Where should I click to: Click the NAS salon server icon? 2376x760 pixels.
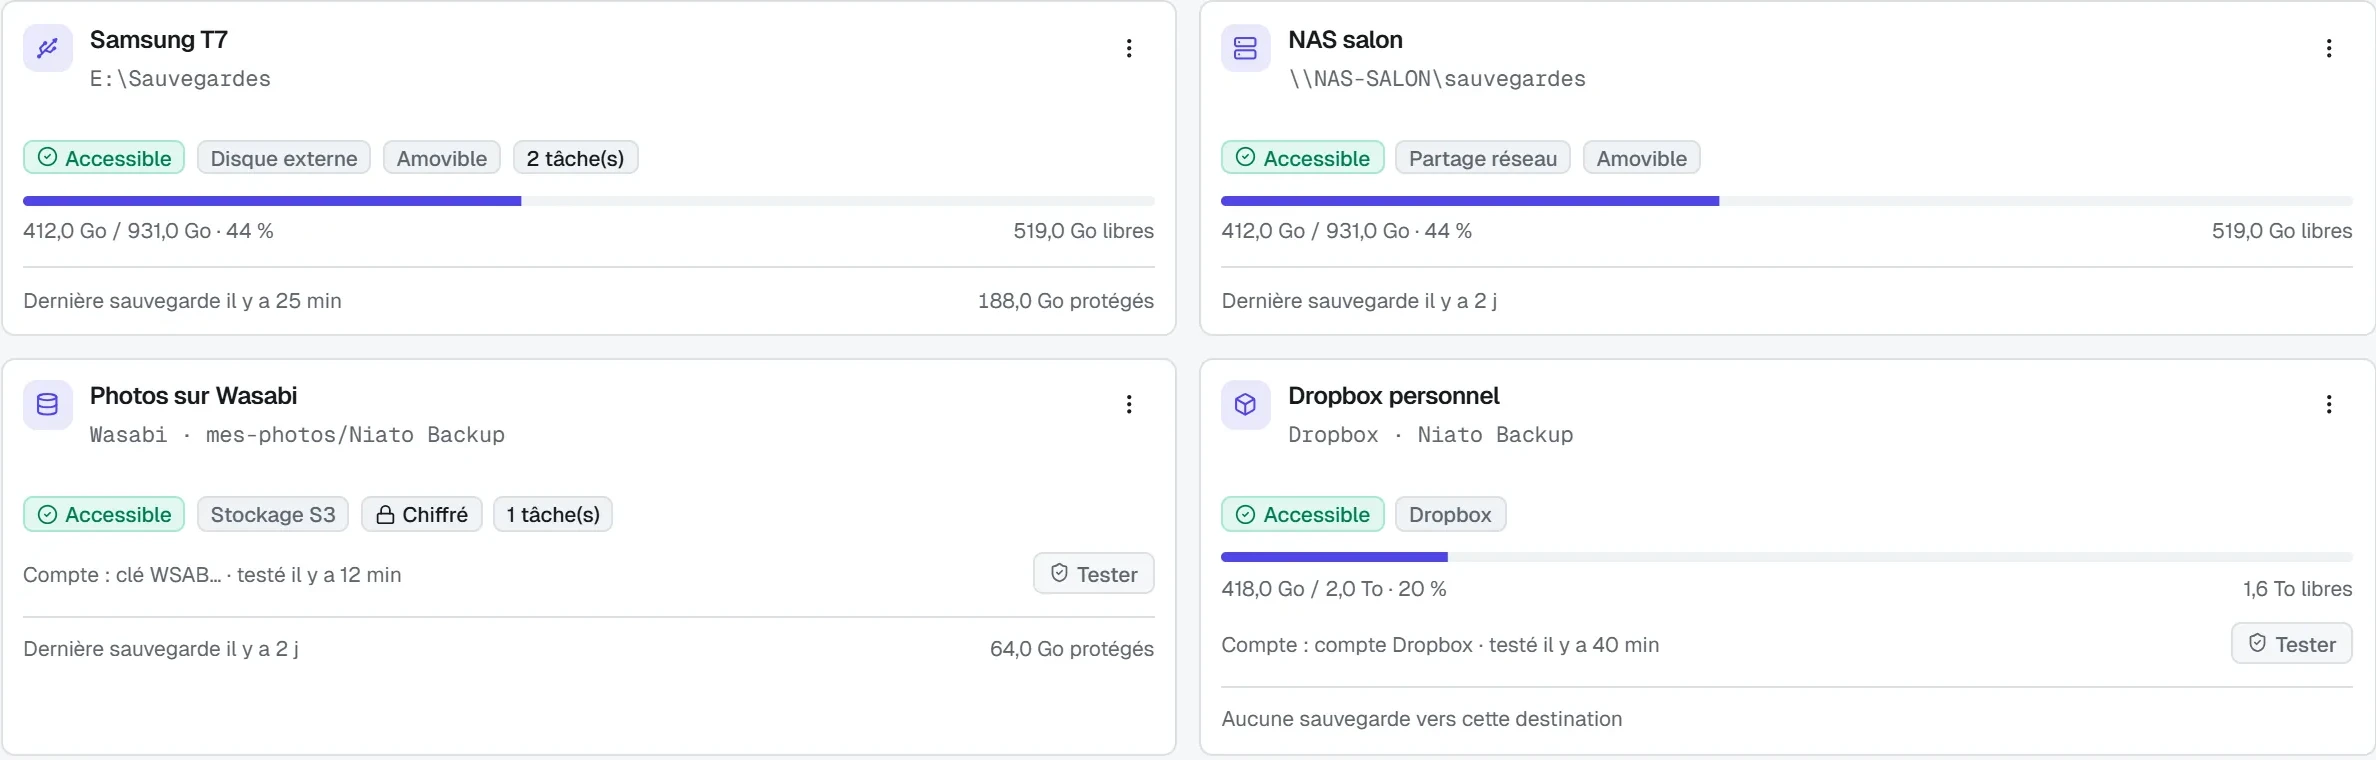point(1245,48)
